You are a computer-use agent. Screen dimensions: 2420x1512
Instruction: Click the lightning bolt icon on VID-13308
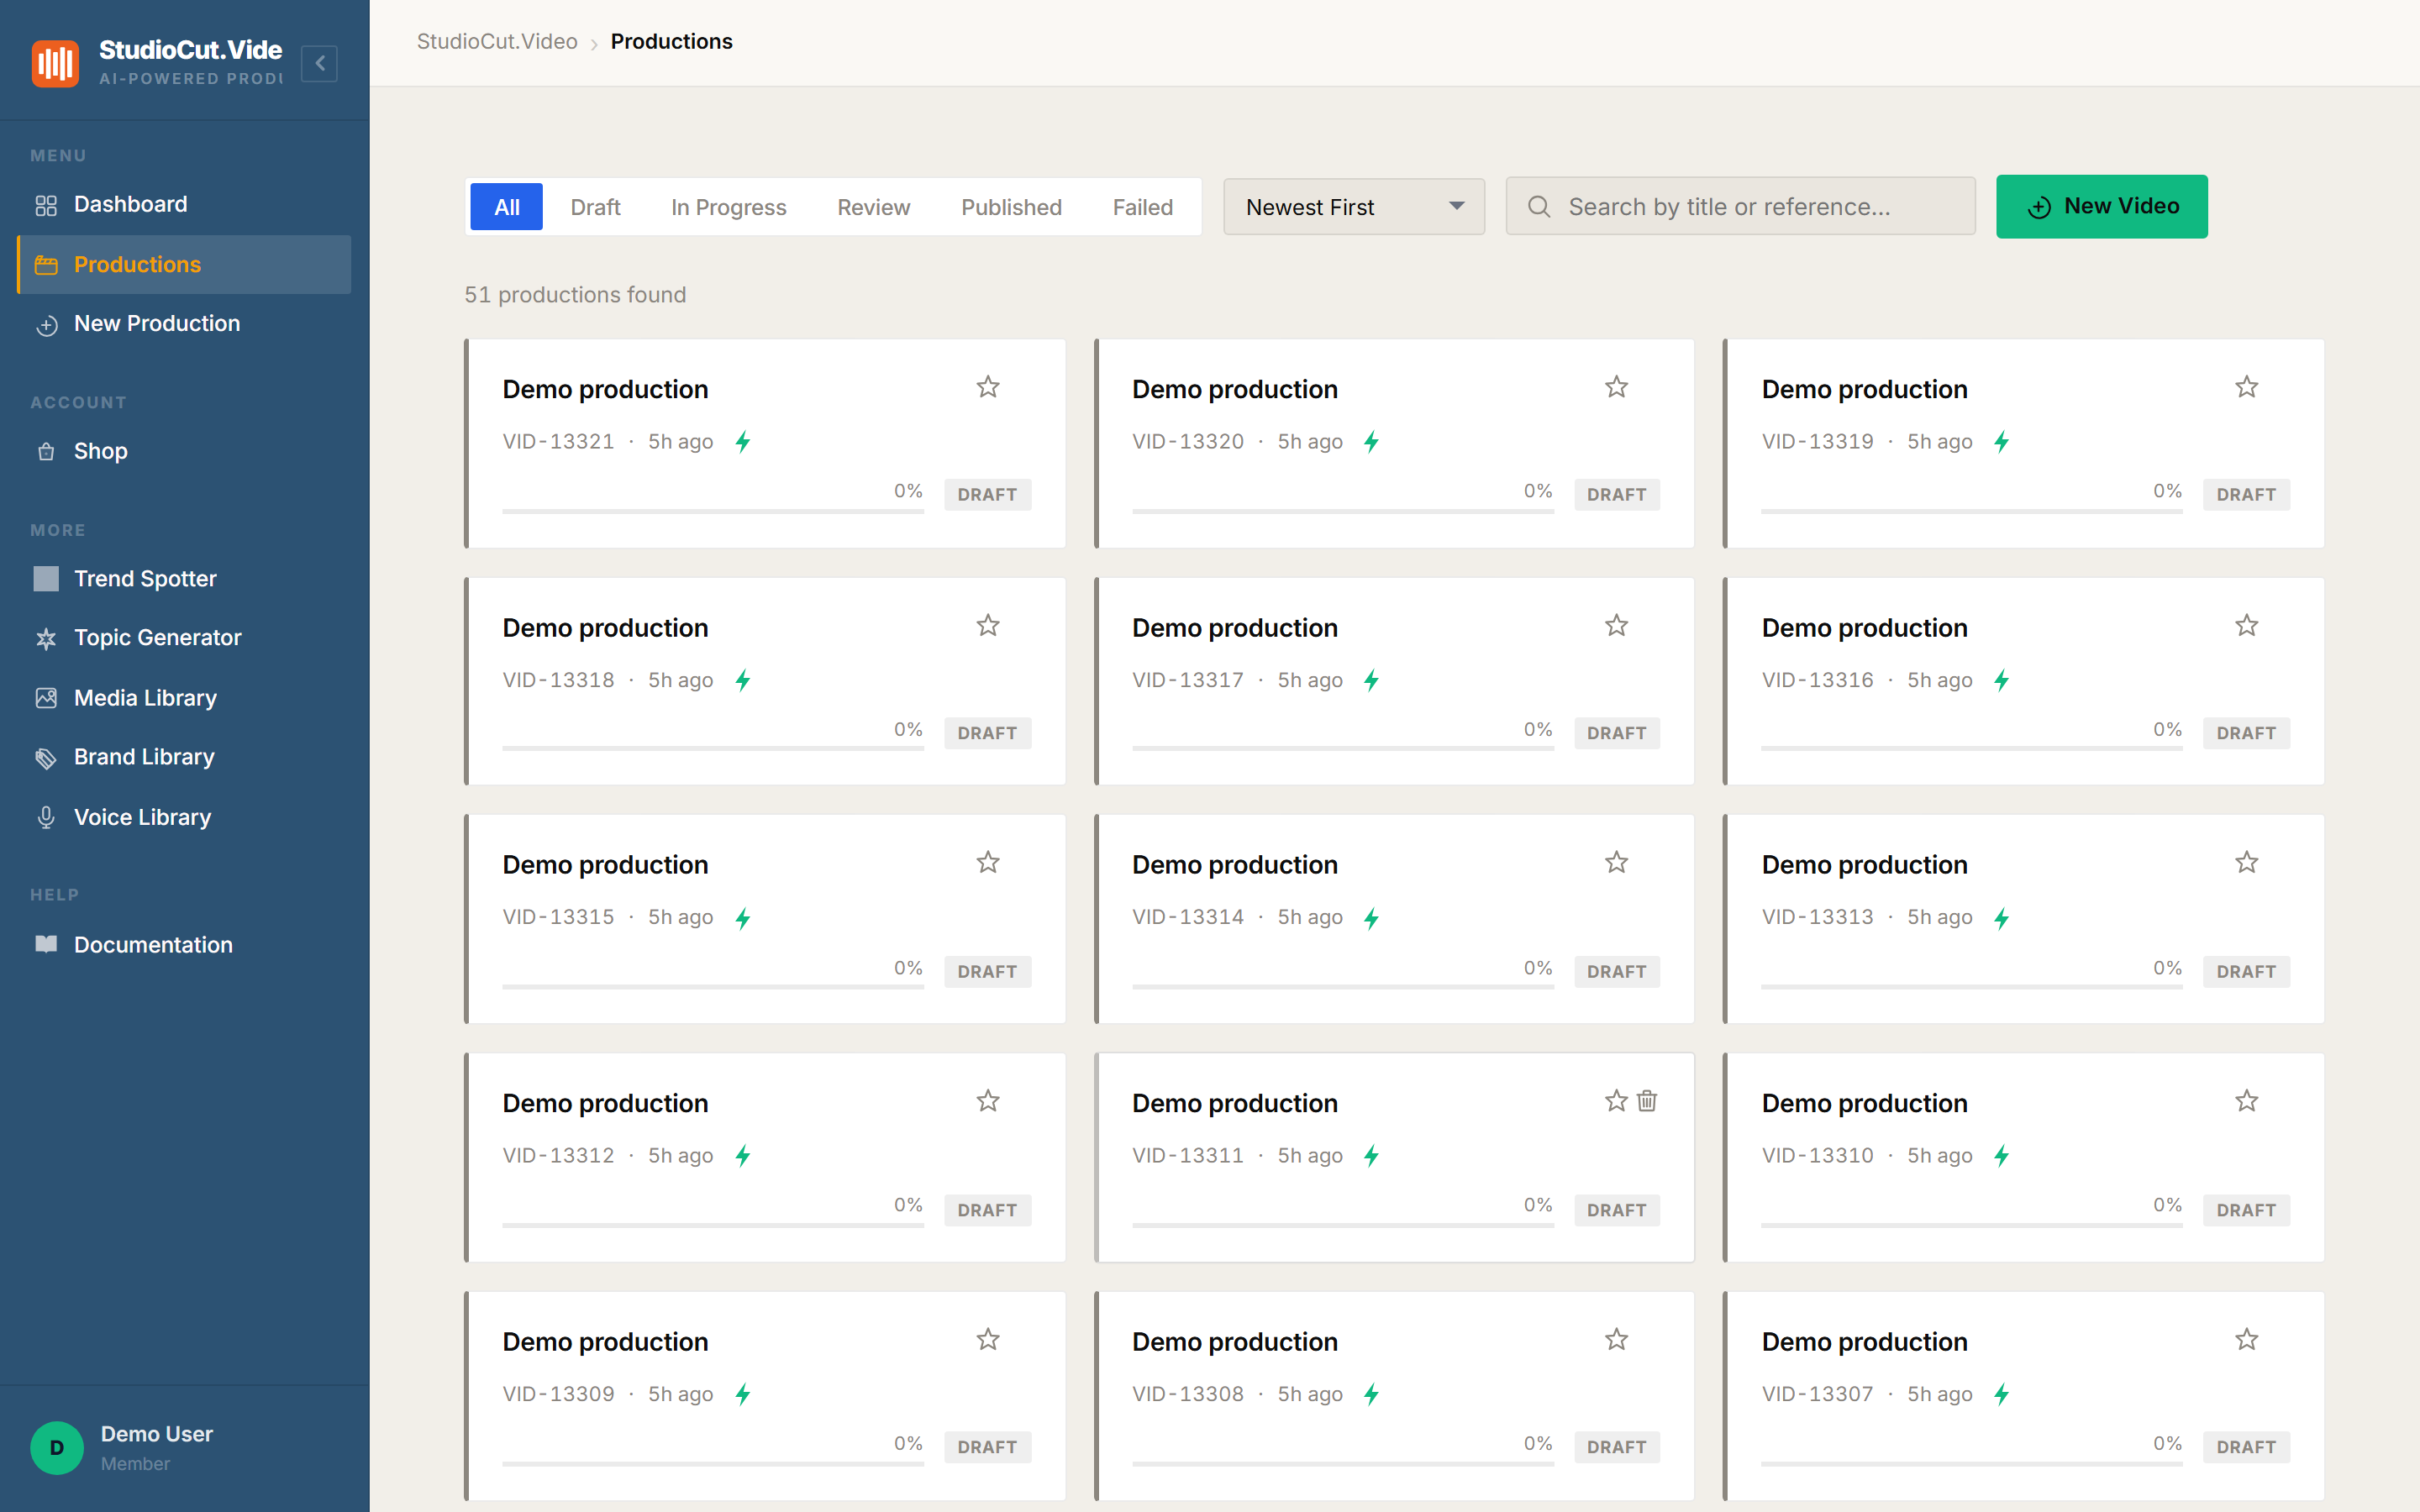[1372, 1395]
